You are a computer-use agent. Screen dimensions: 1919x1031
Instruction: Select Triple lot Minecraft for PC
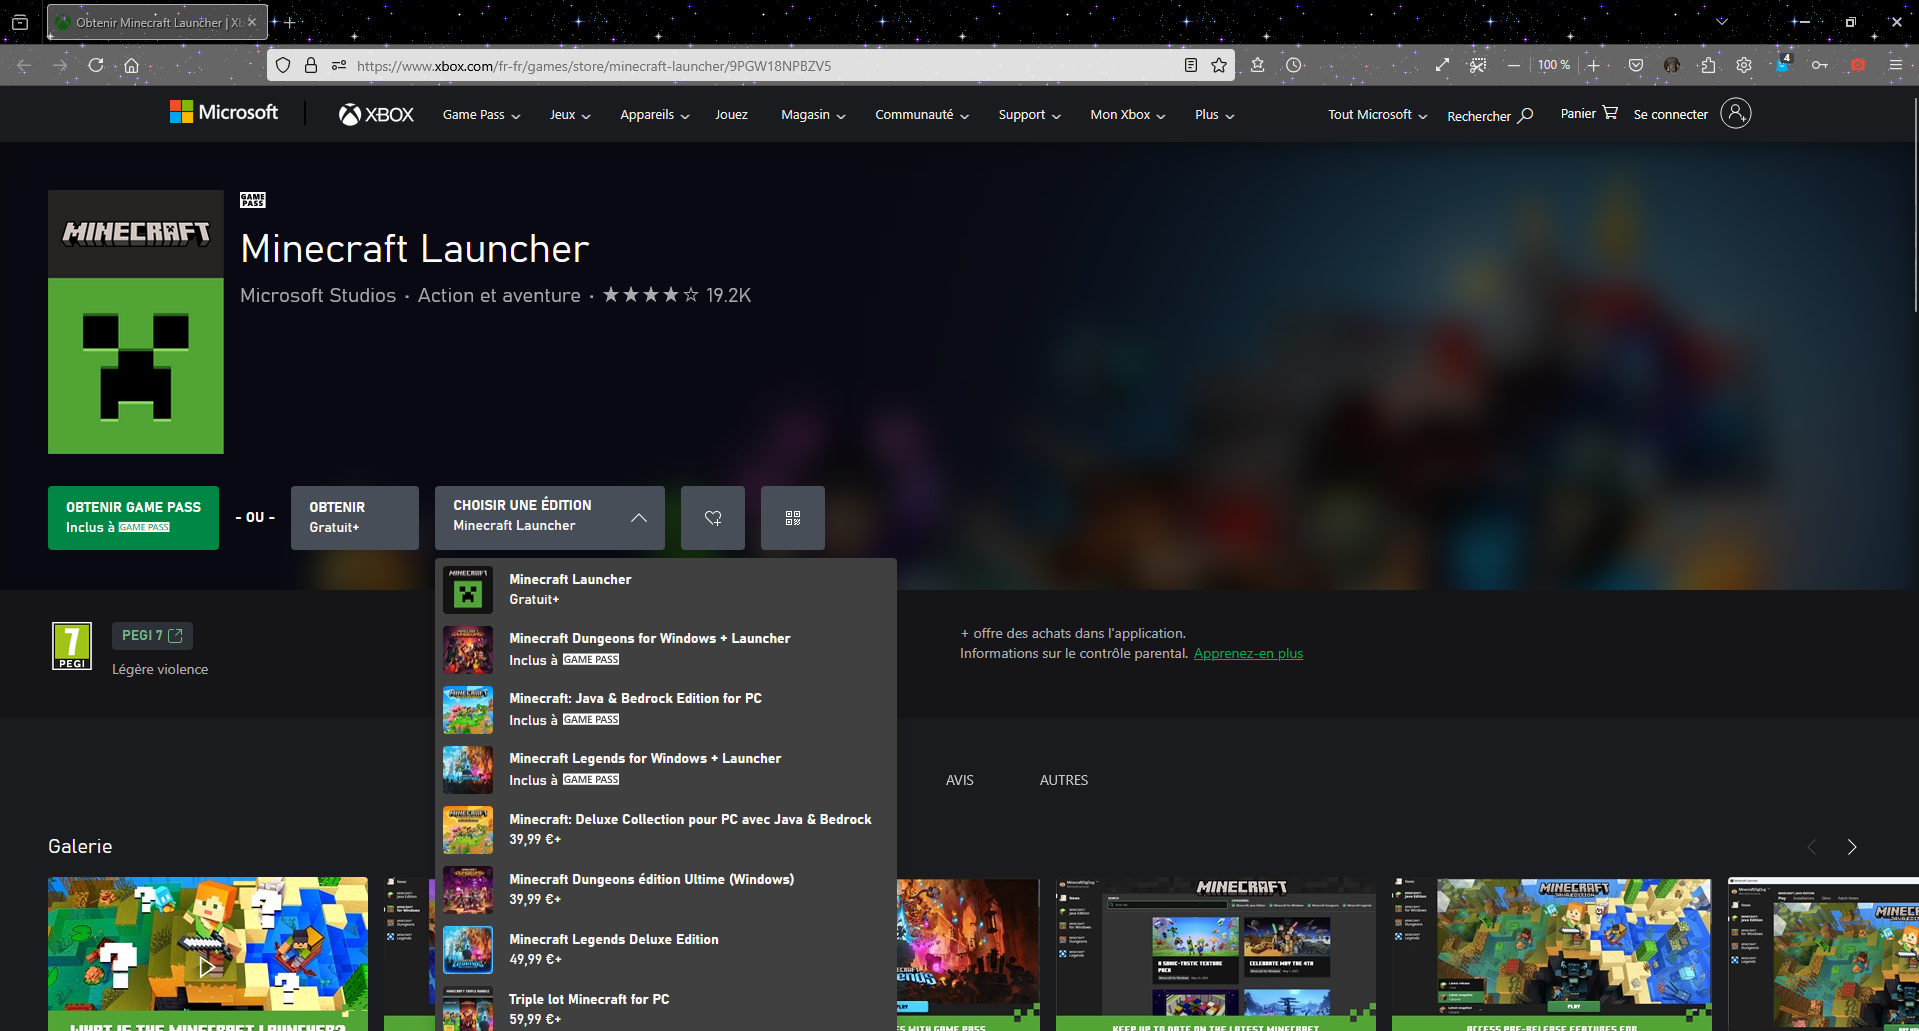pos(666,1008)
